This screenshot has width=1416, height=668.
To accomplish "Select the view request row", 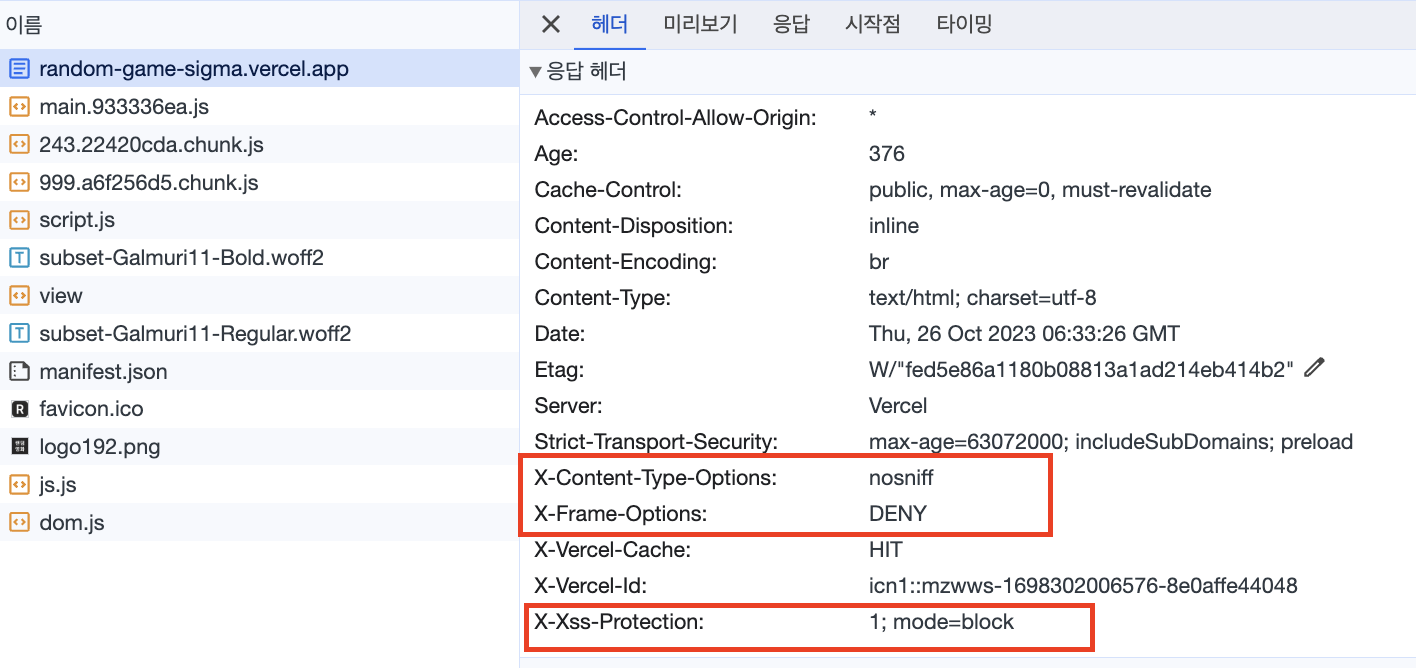I will click(x=61, y=296).
